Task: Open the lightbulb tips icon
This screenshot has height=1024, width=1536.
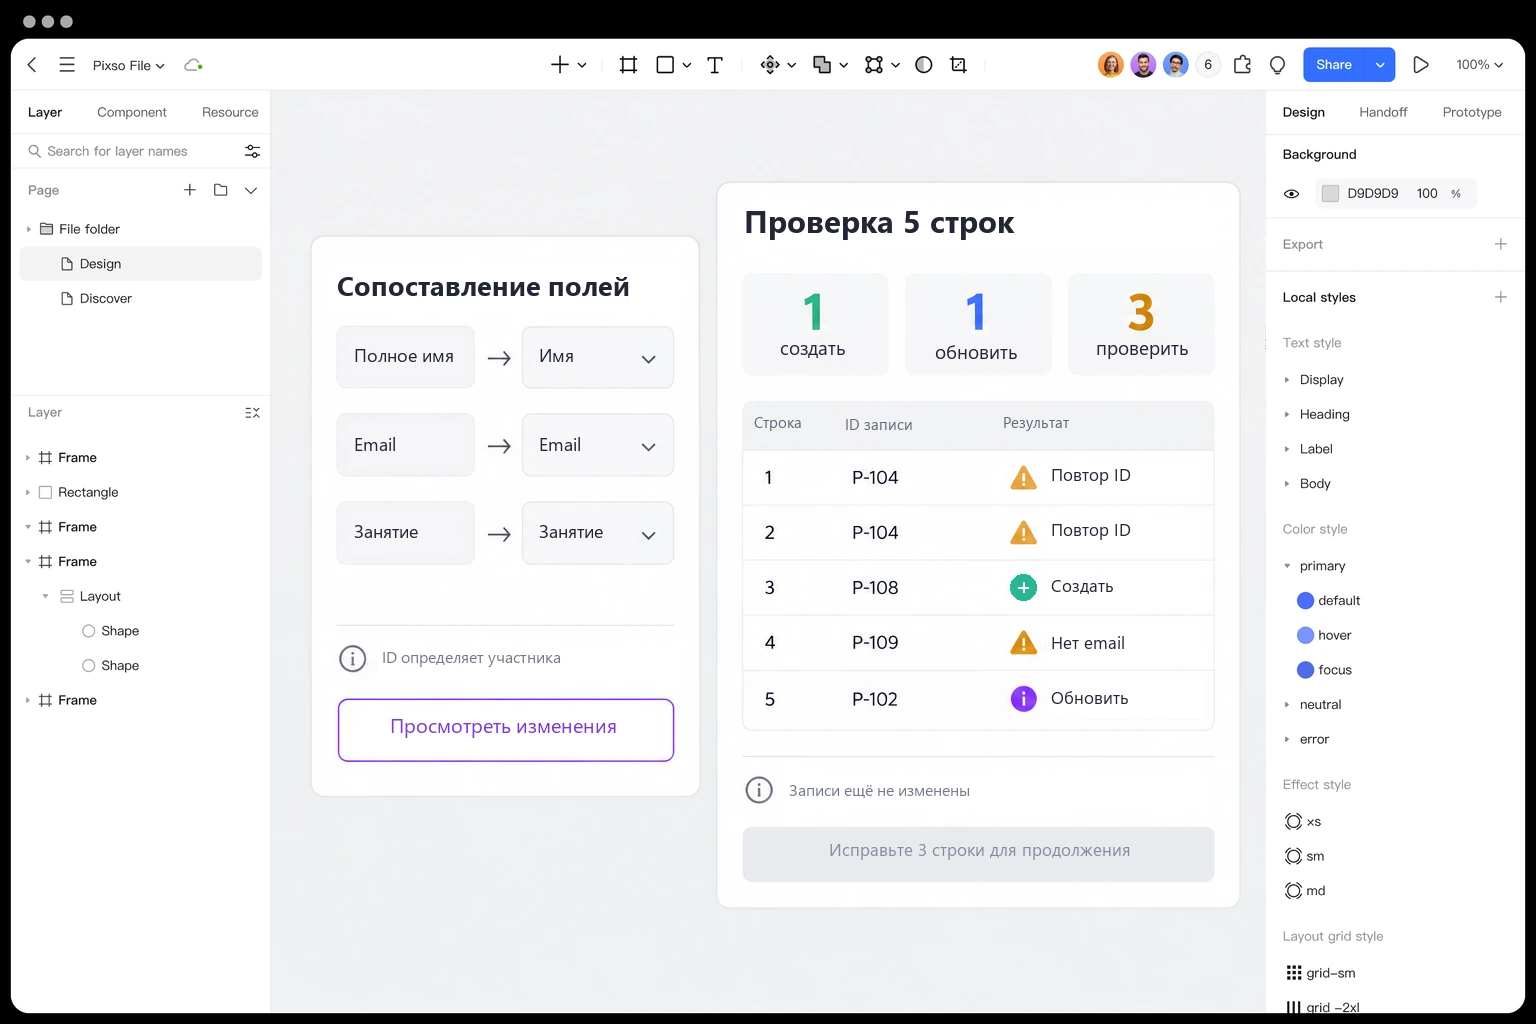Action: click(1277, 65)
